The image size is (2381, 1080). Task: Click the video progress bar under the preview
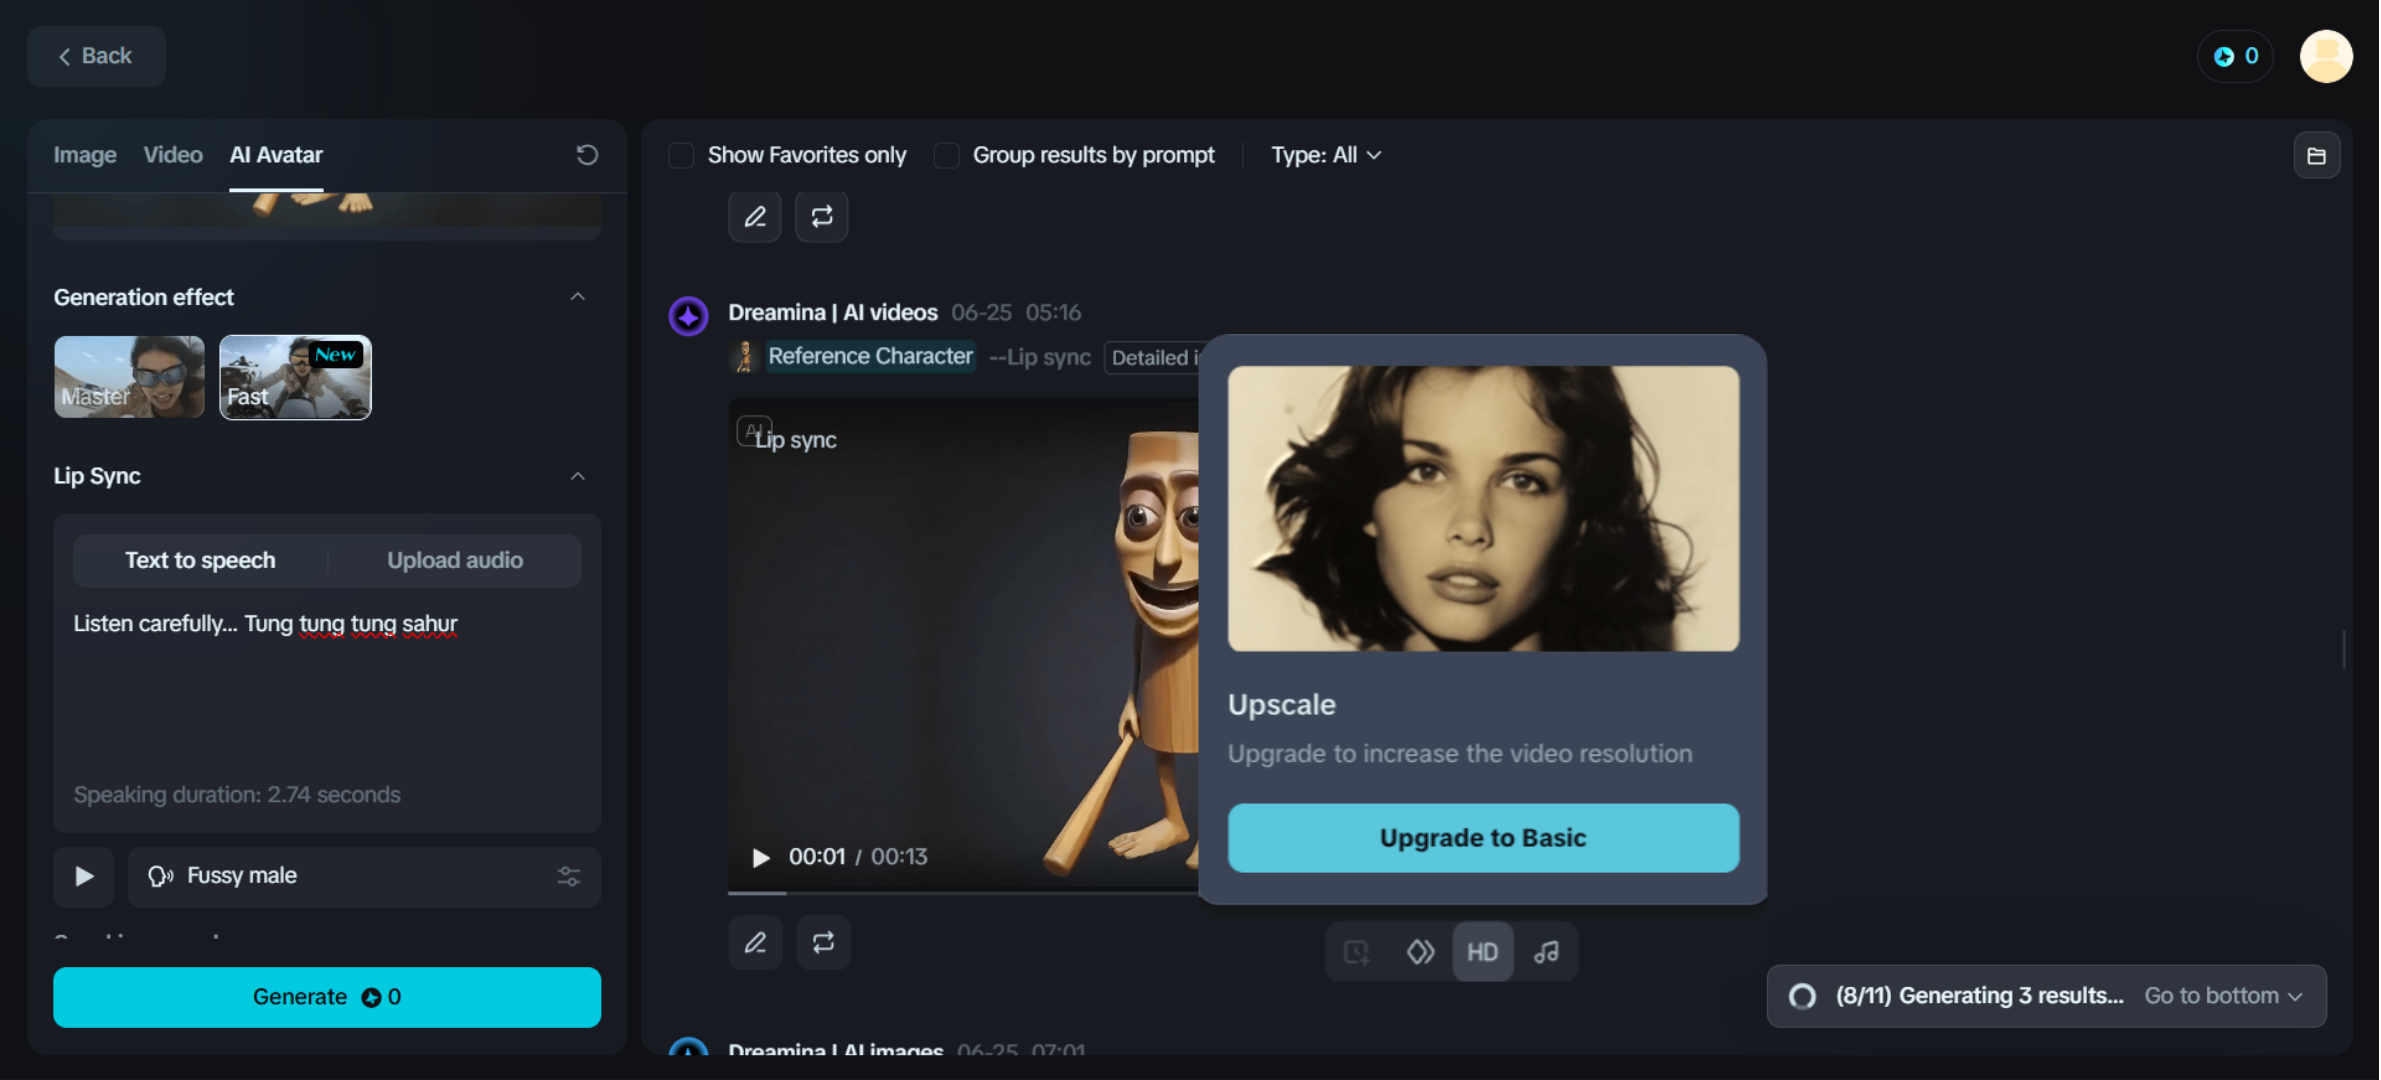click(x=960, y=892)
